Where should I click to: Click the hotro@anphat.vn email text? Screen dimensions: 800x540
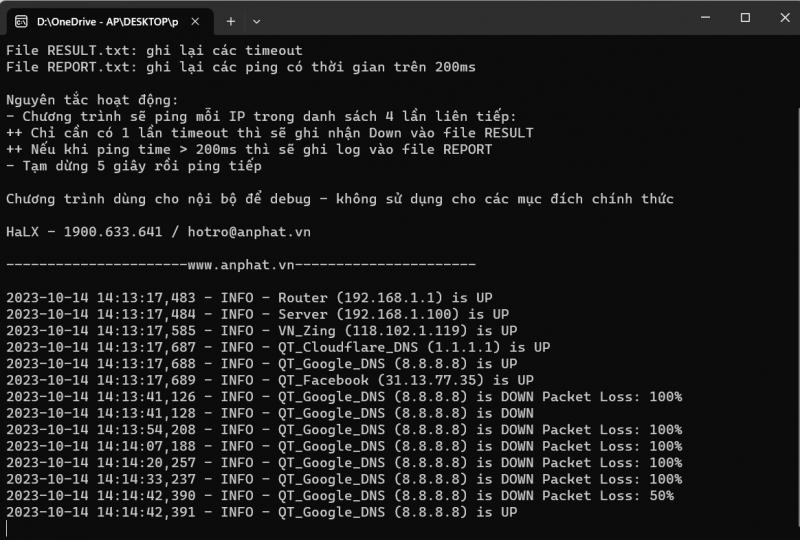249,232
